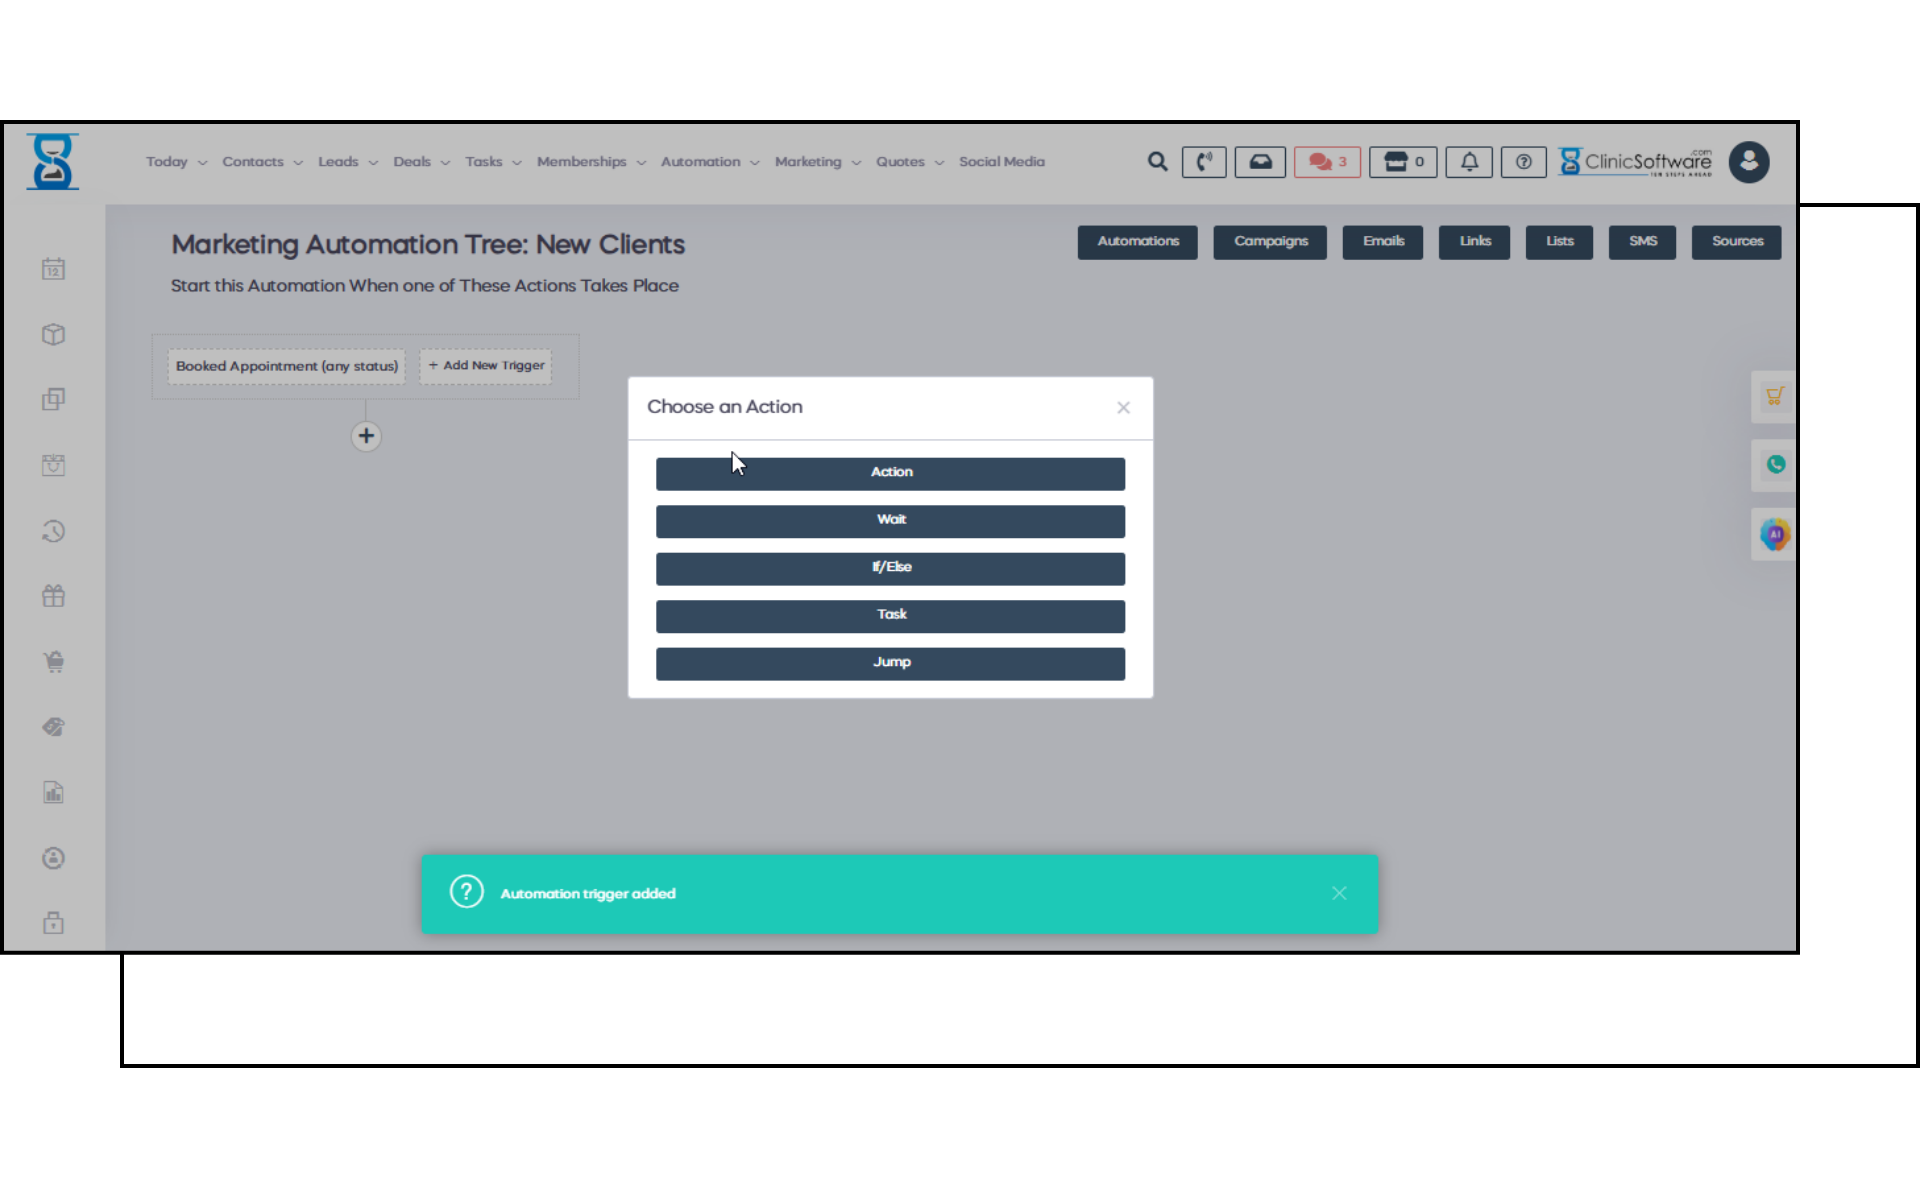Click the plus node under trigger

point(366,436)
